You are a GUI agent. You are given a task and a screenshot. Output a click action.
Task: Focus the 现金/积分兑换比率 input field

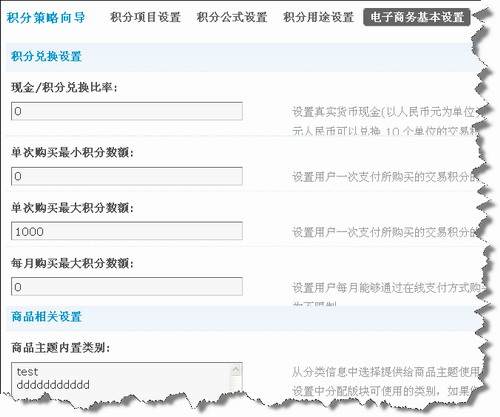tap(127, 111)
